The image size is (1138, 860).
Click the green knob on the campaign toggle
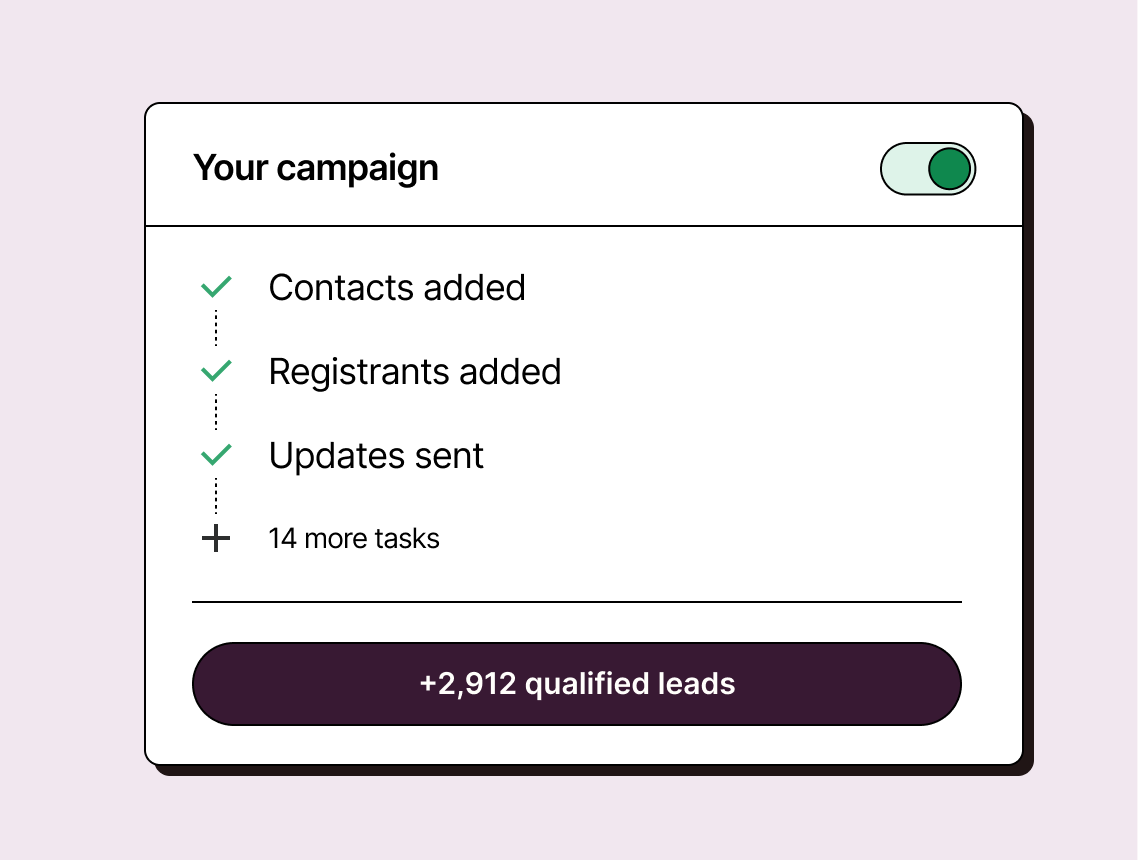point(949,169)
